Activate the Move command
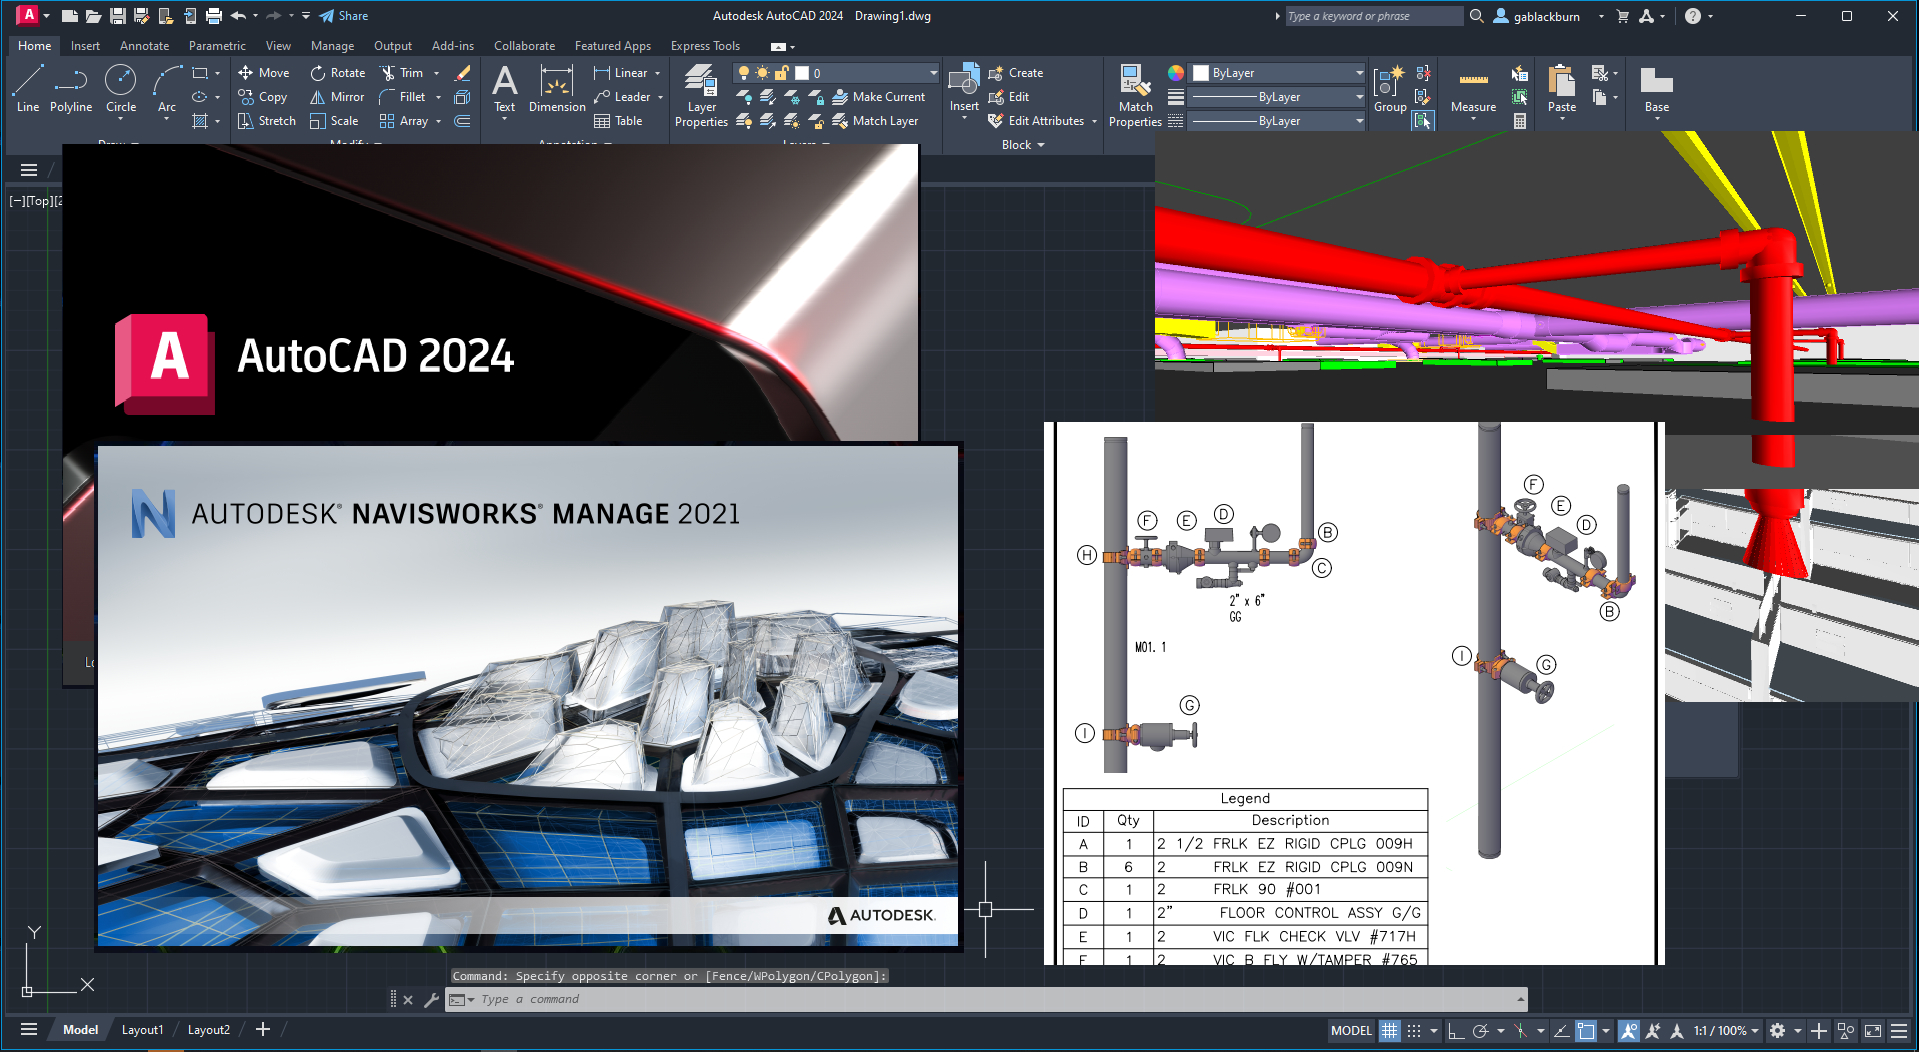This screenshot has width=1919, height=1052. click(x=263, y=72)
